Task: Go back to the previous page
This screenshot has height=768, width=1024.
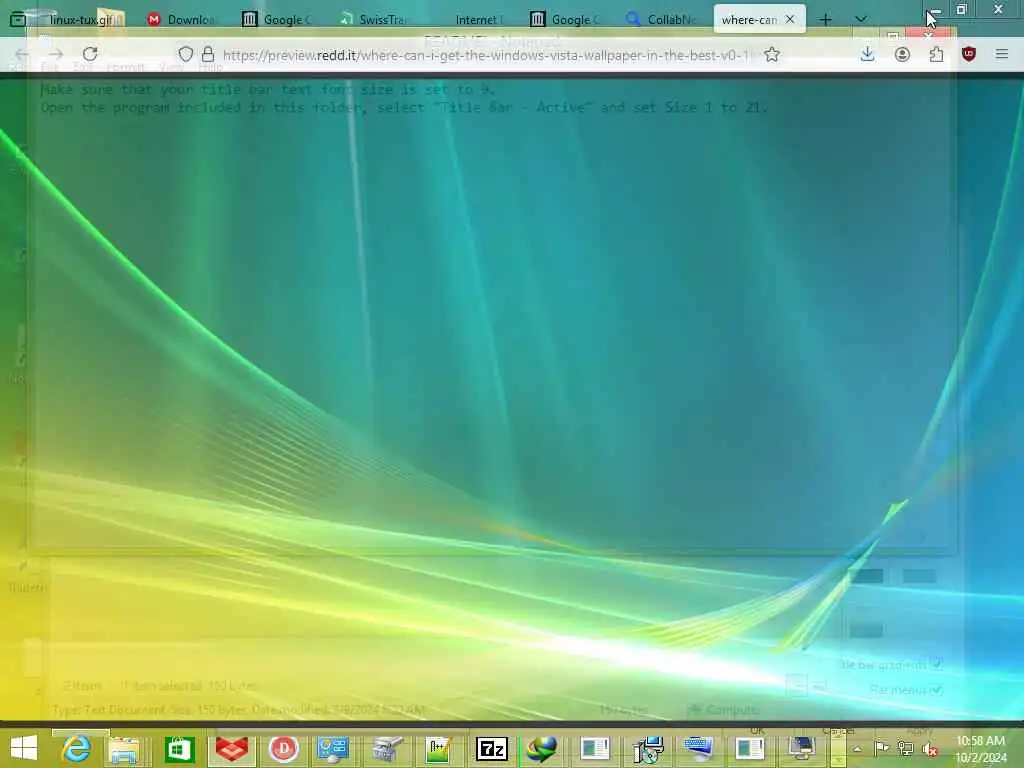Action: pyautogui.click(x=22, y=54)
